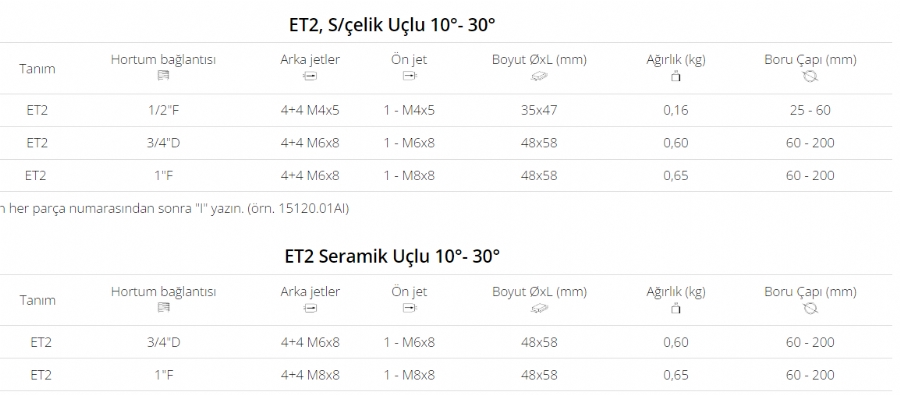This screenshot has height=395, width=900.
Task: Click dimension icon under first Boyut header
Action: pos(539,76)
